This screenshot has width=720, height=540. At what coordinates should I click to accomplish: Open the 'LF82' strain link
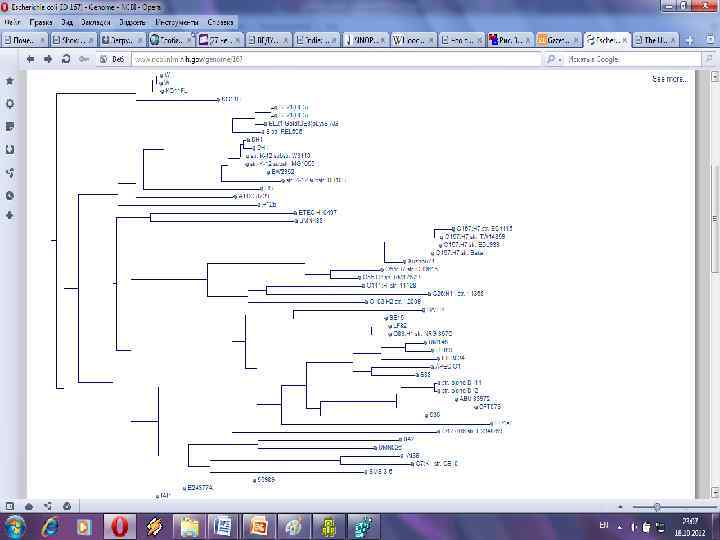click(x=399, y=326)
